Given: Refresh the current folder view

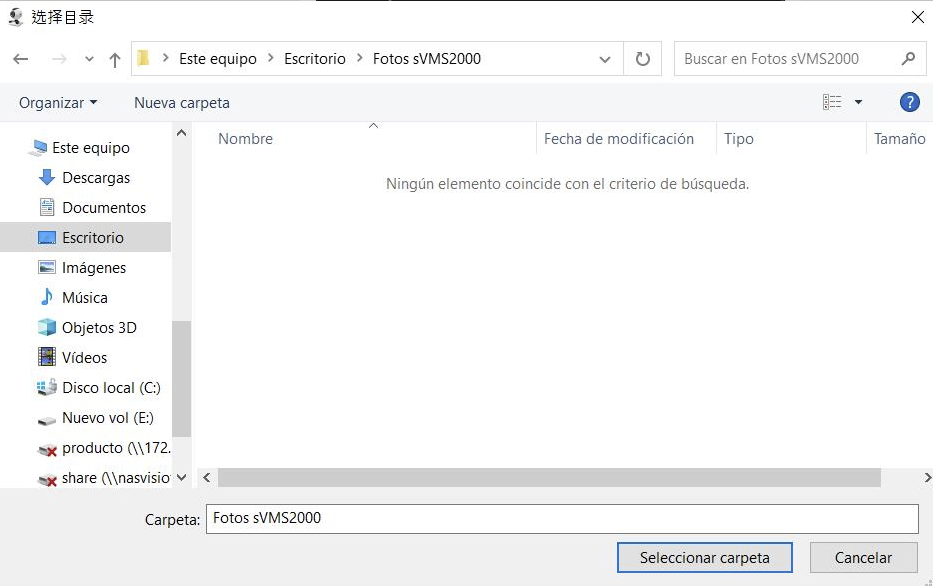Looking at the screenshot, I should click(643, 58).
